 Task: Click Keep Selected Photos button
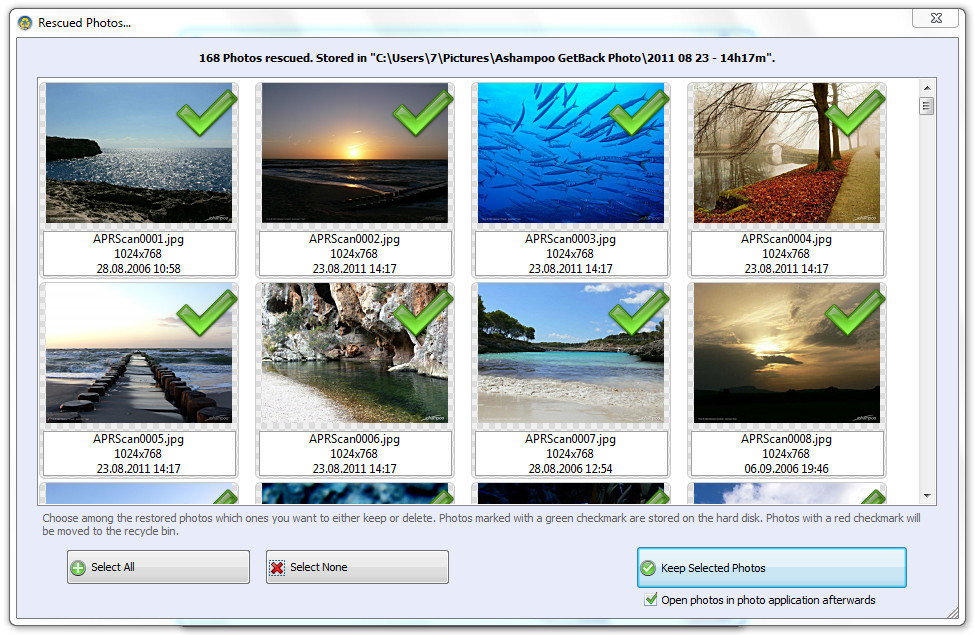tap(772, 567)
